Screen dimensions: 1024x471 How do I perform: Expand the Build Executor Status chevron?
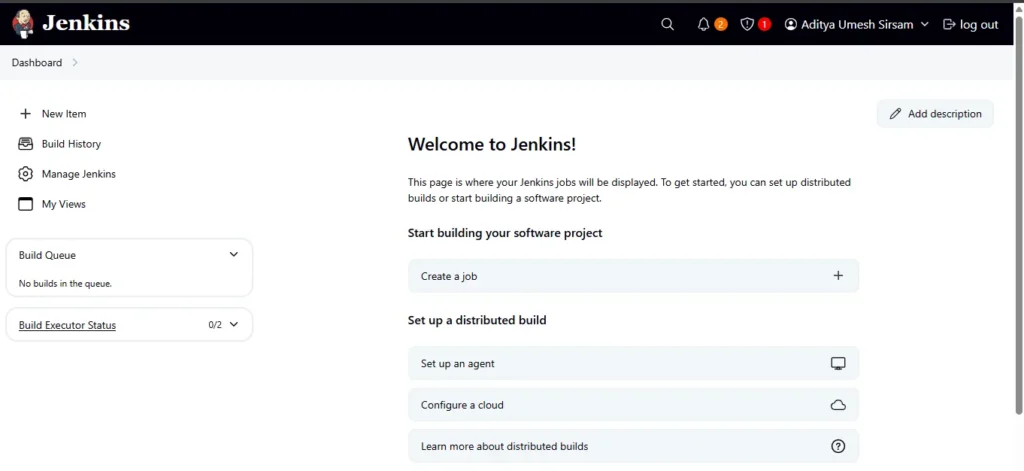click(x=234, y=325)
